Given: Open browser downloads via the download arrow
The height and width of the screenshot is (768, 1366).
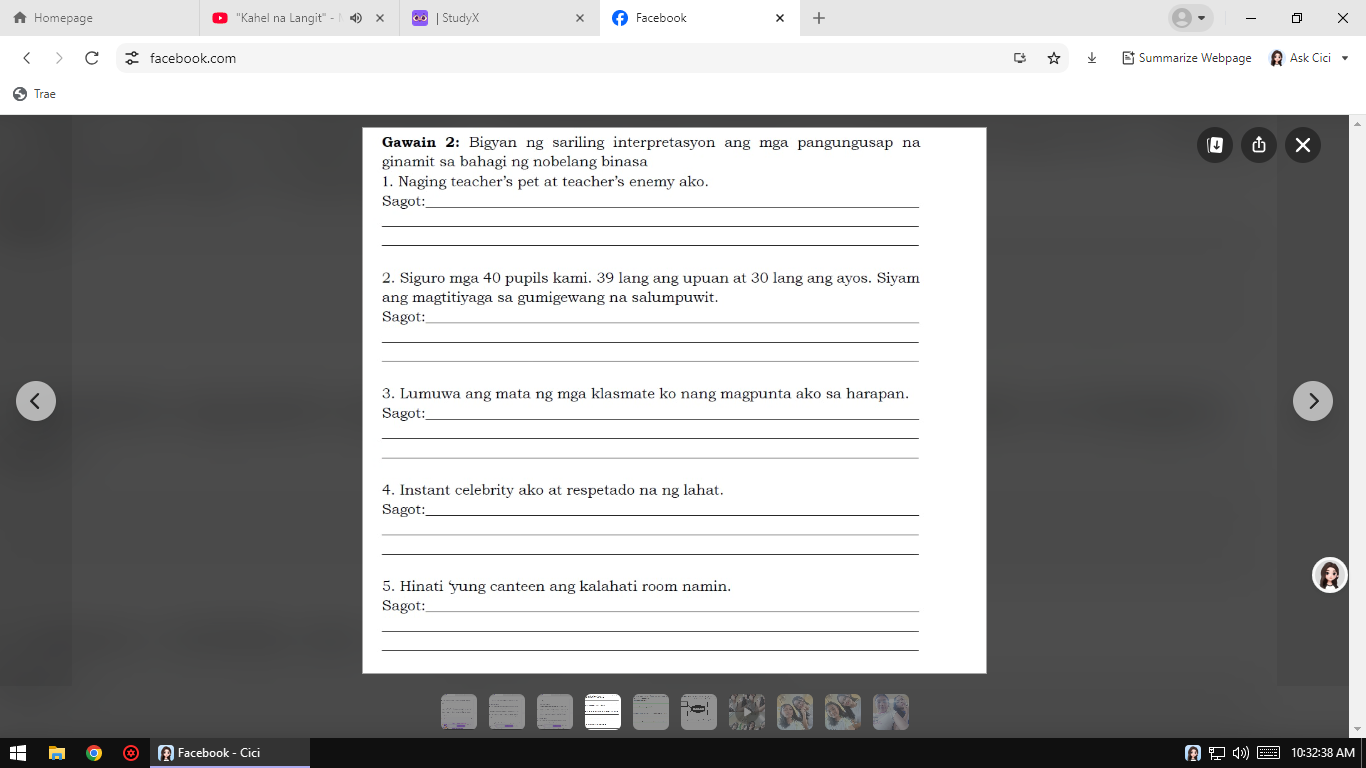Looking at the screenshot, I should [x=1090, y=58].
